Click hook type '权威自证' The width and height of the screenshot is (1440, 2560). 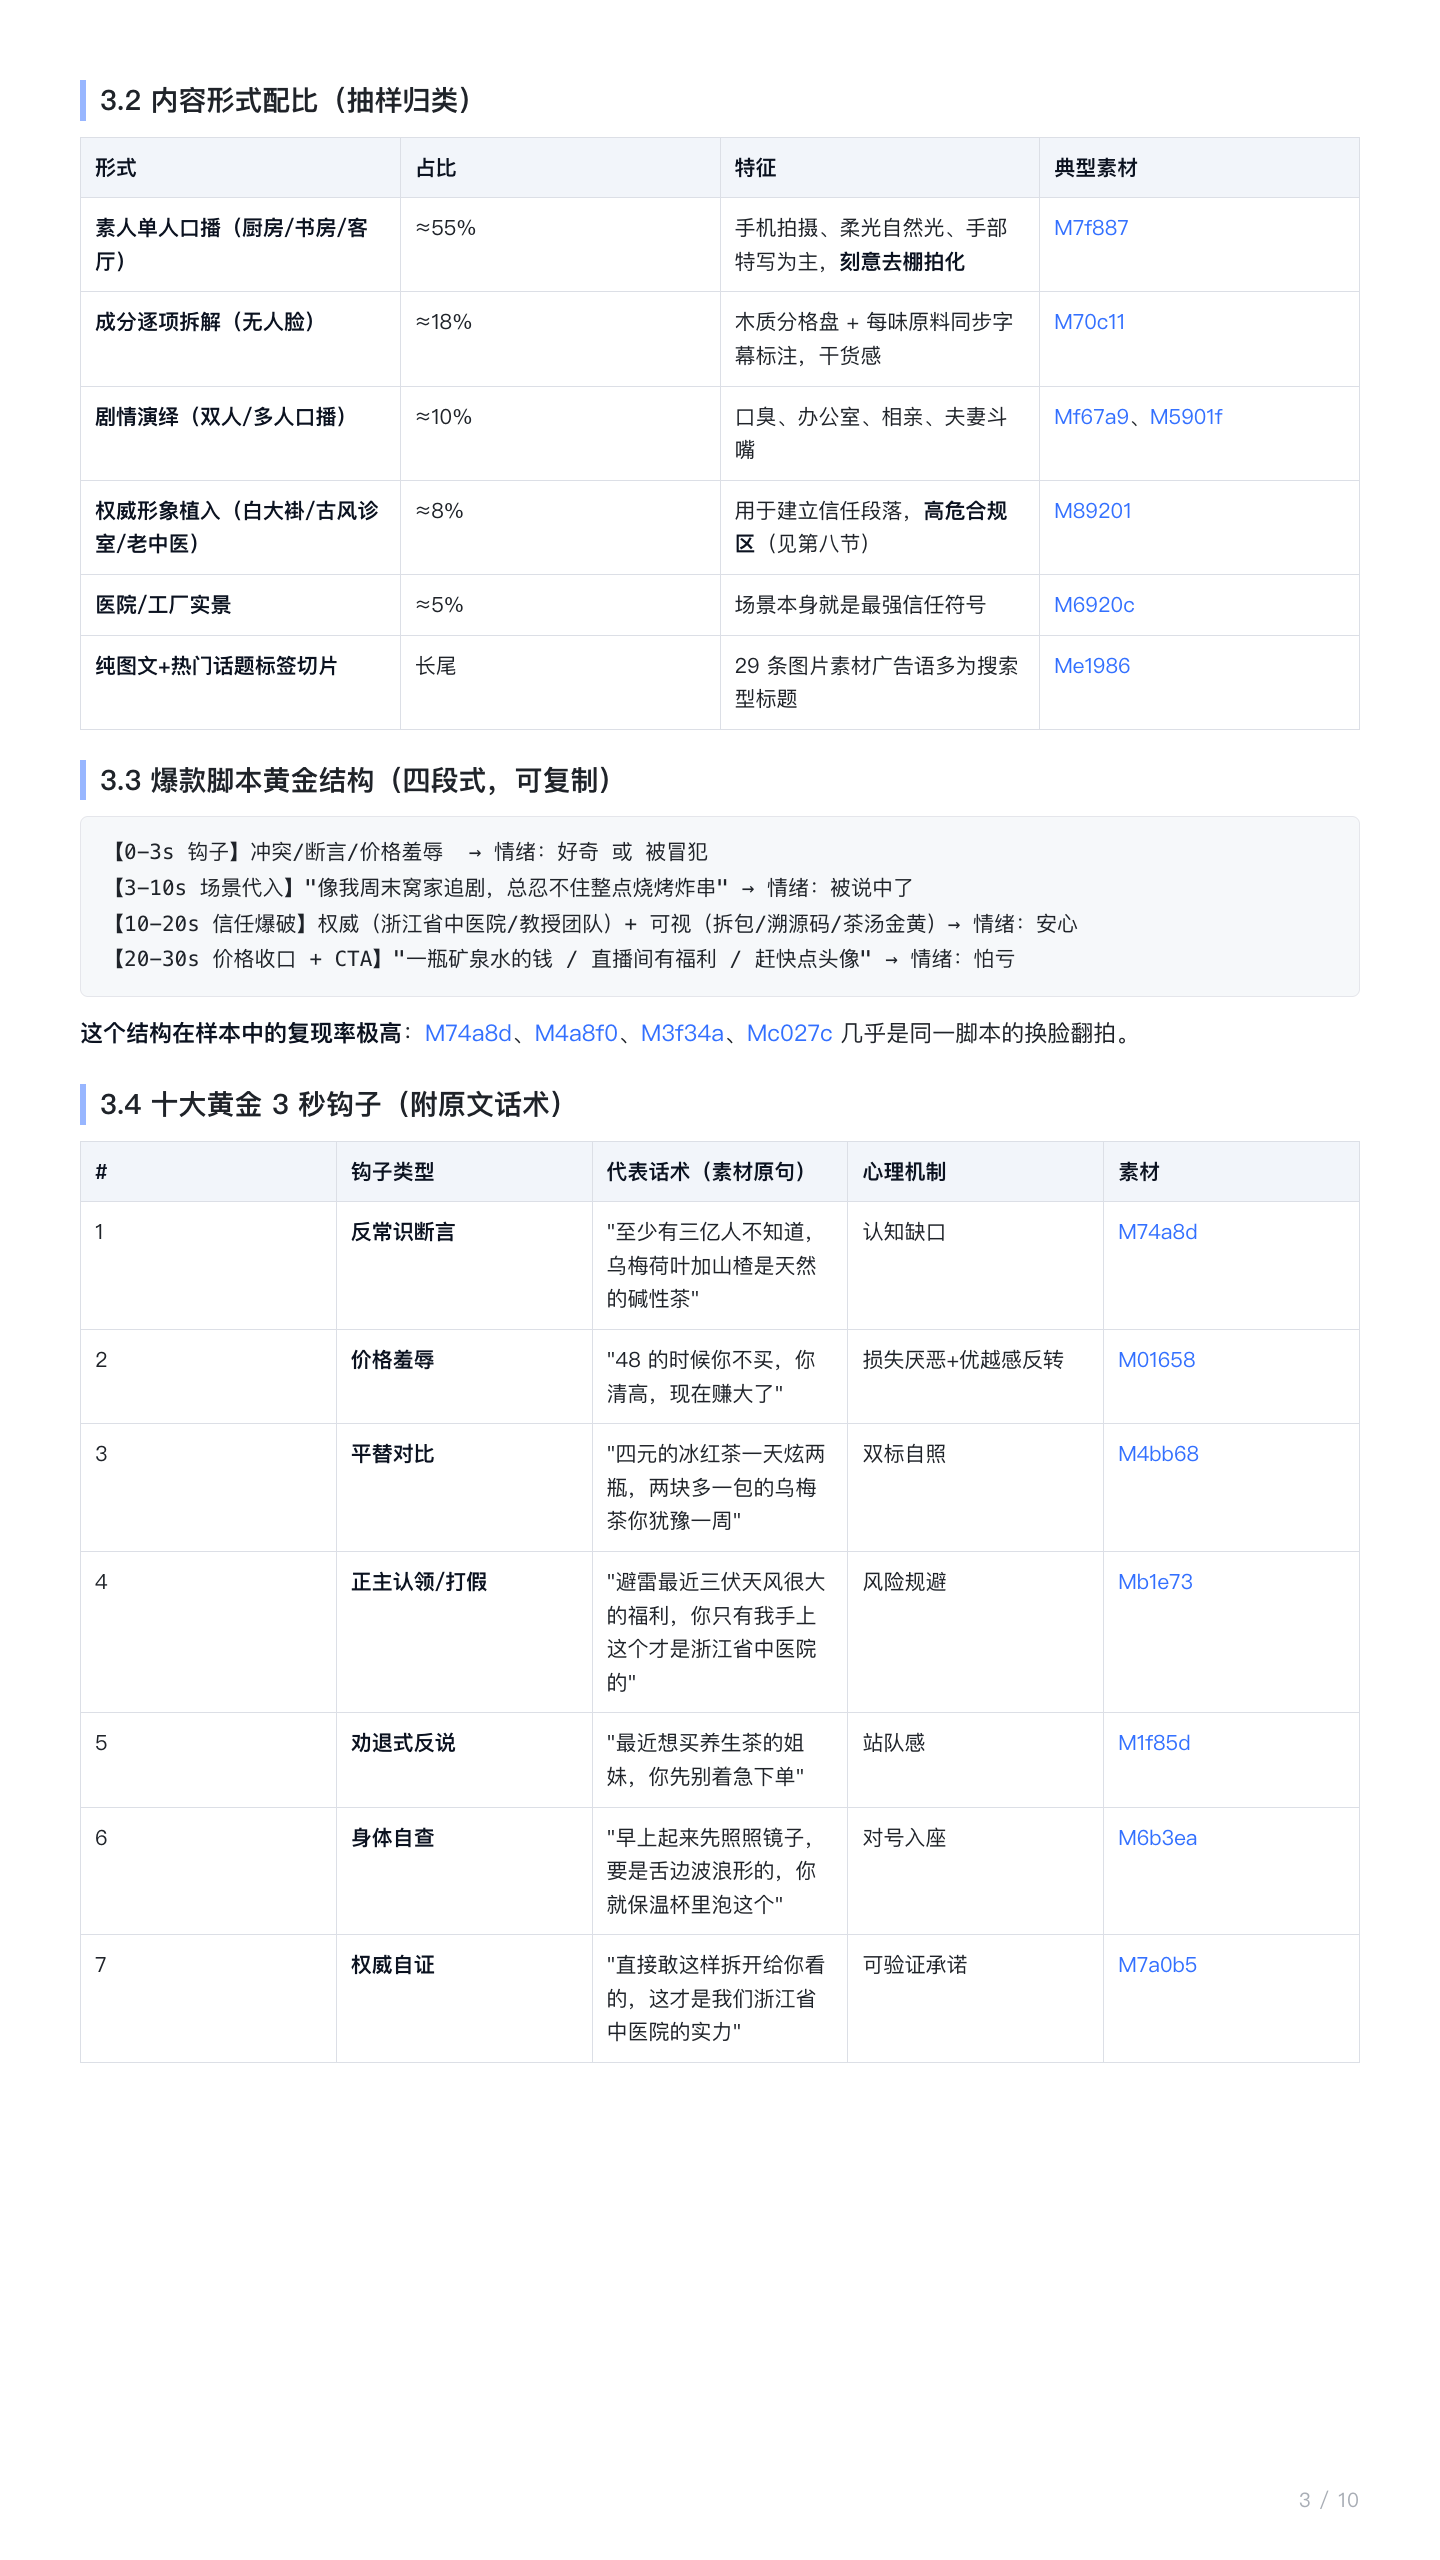[x=392, y=1965]
